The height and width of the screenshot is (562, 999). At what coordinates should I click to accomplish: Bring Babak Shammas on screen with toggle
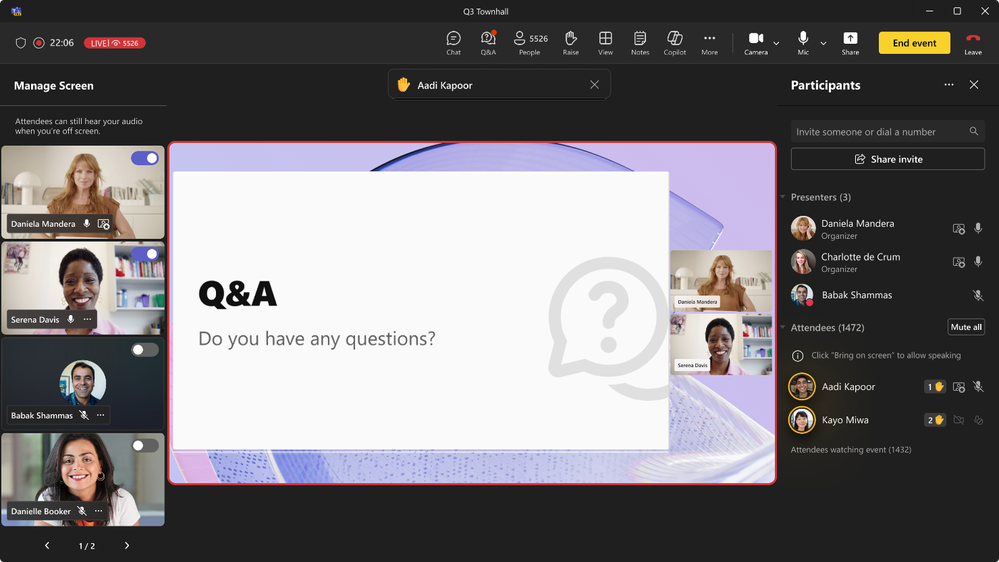click(x=145, y=349)
